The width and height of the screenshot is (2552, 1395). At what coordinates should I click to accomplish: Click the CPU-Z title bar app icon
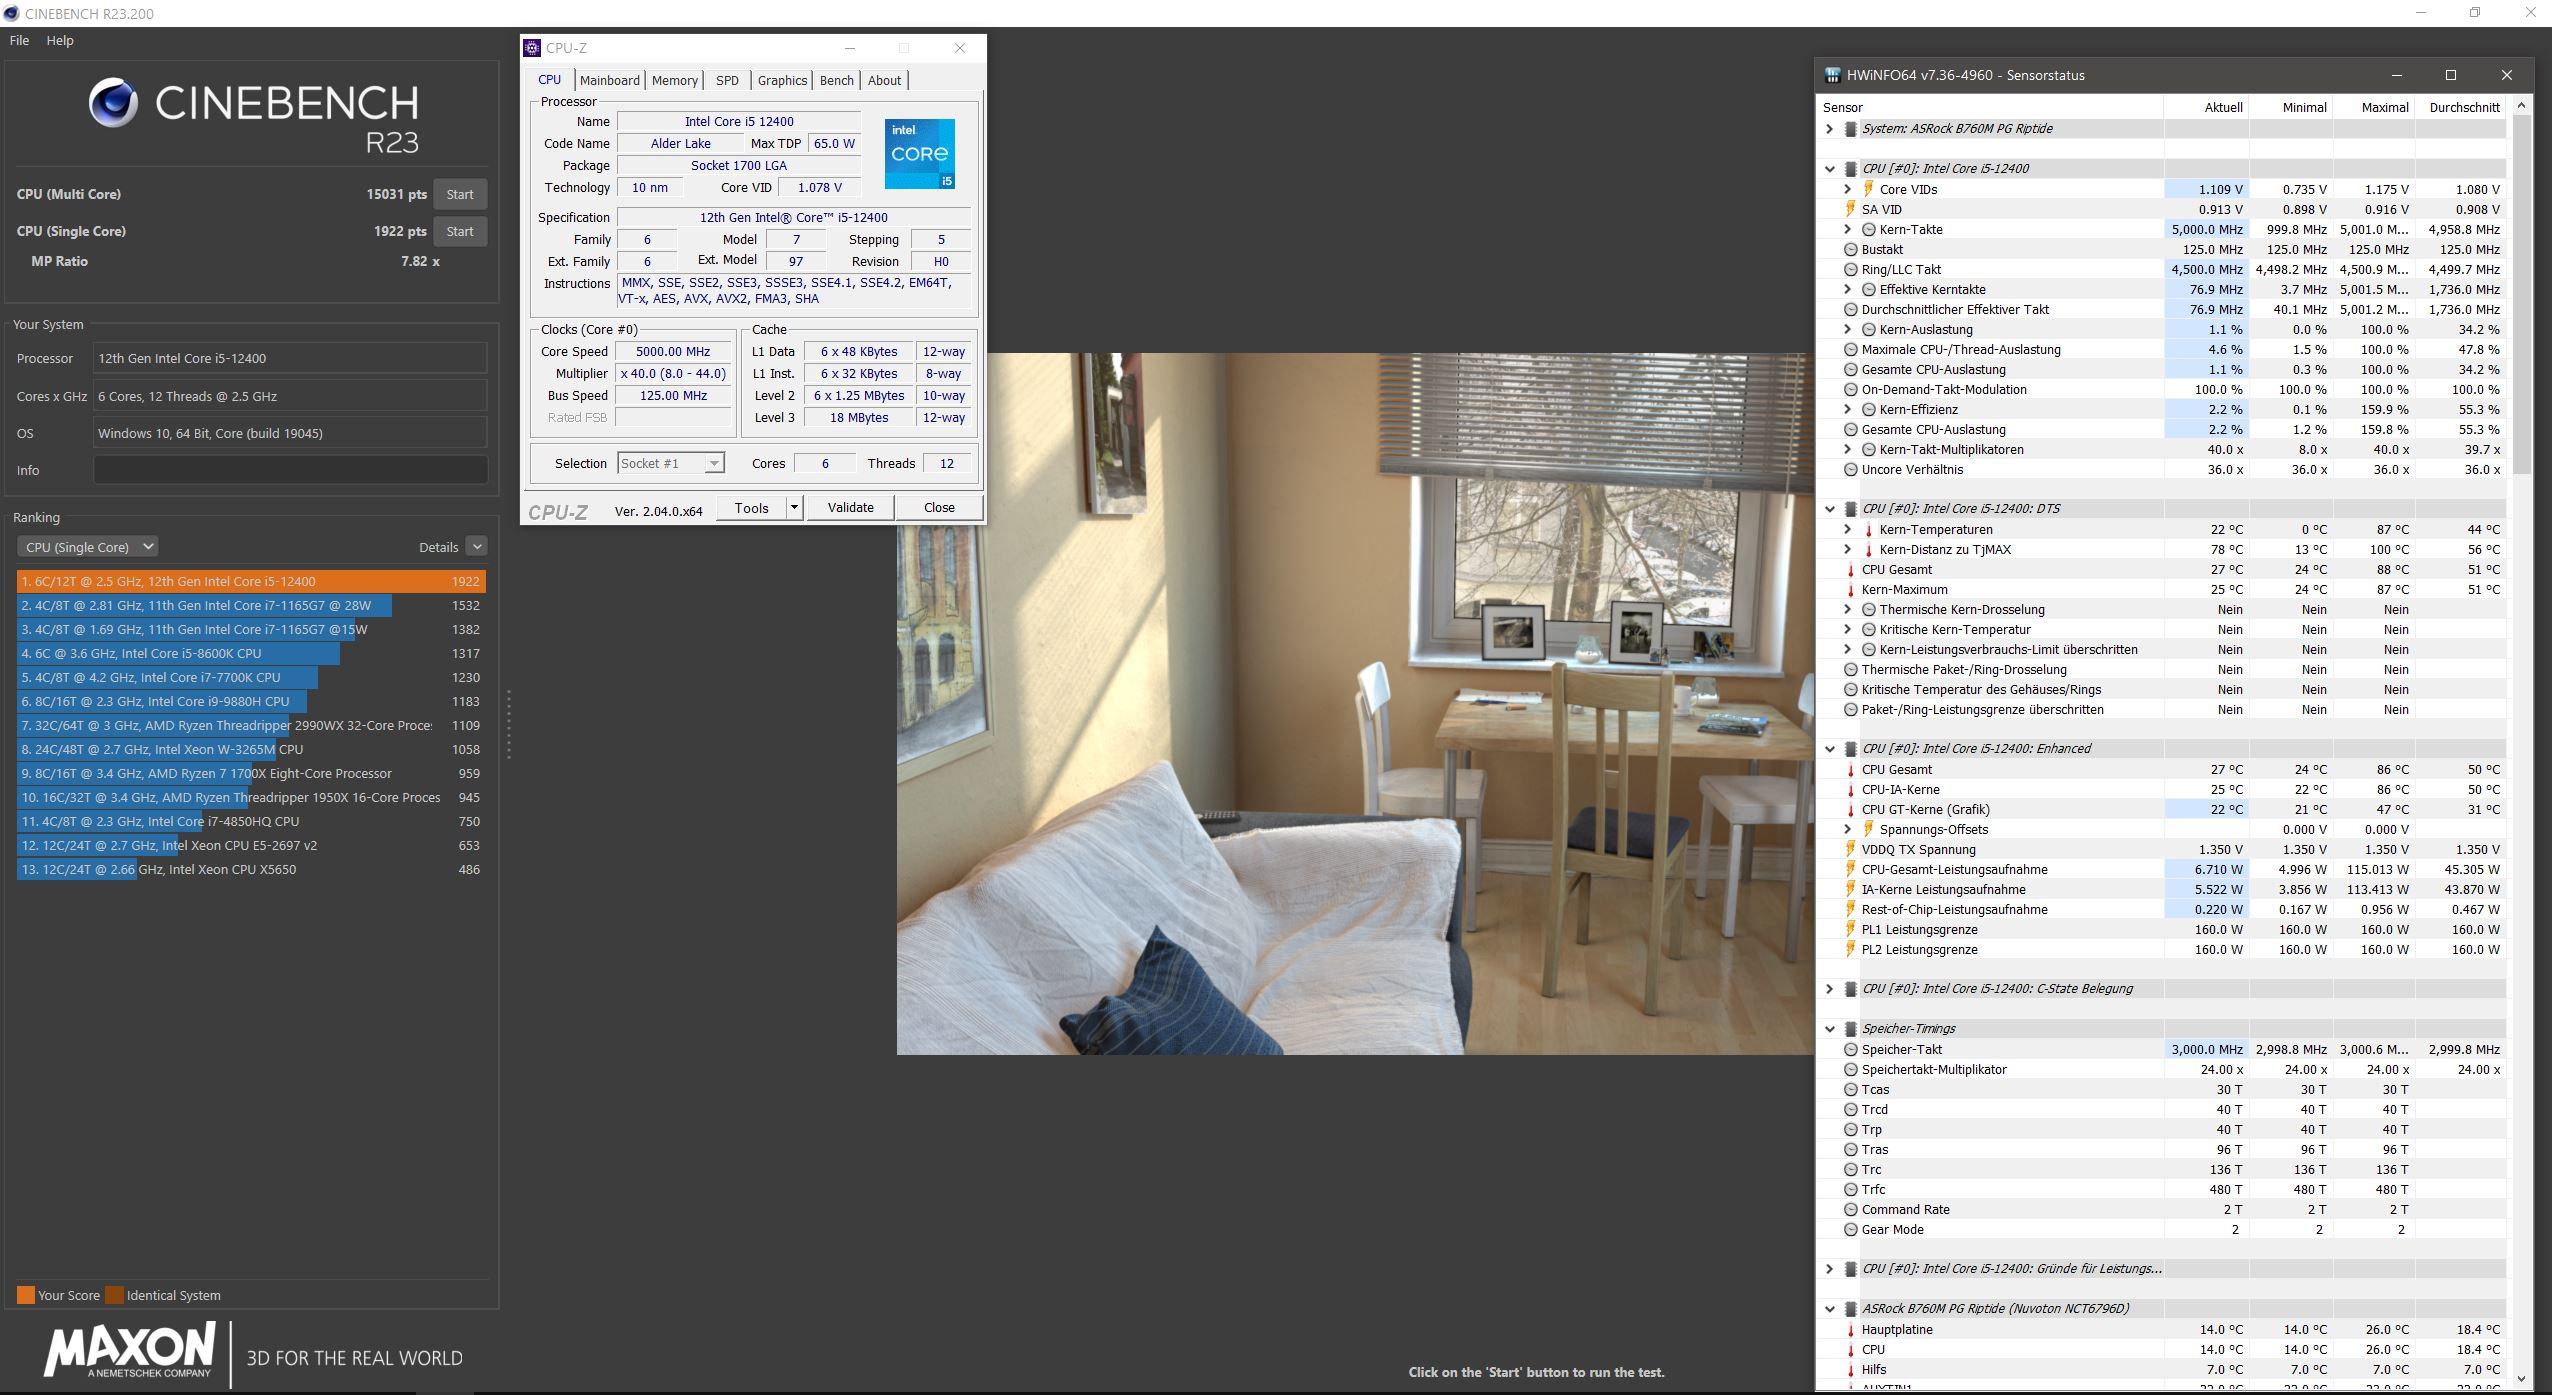click(x=533, y=48)
